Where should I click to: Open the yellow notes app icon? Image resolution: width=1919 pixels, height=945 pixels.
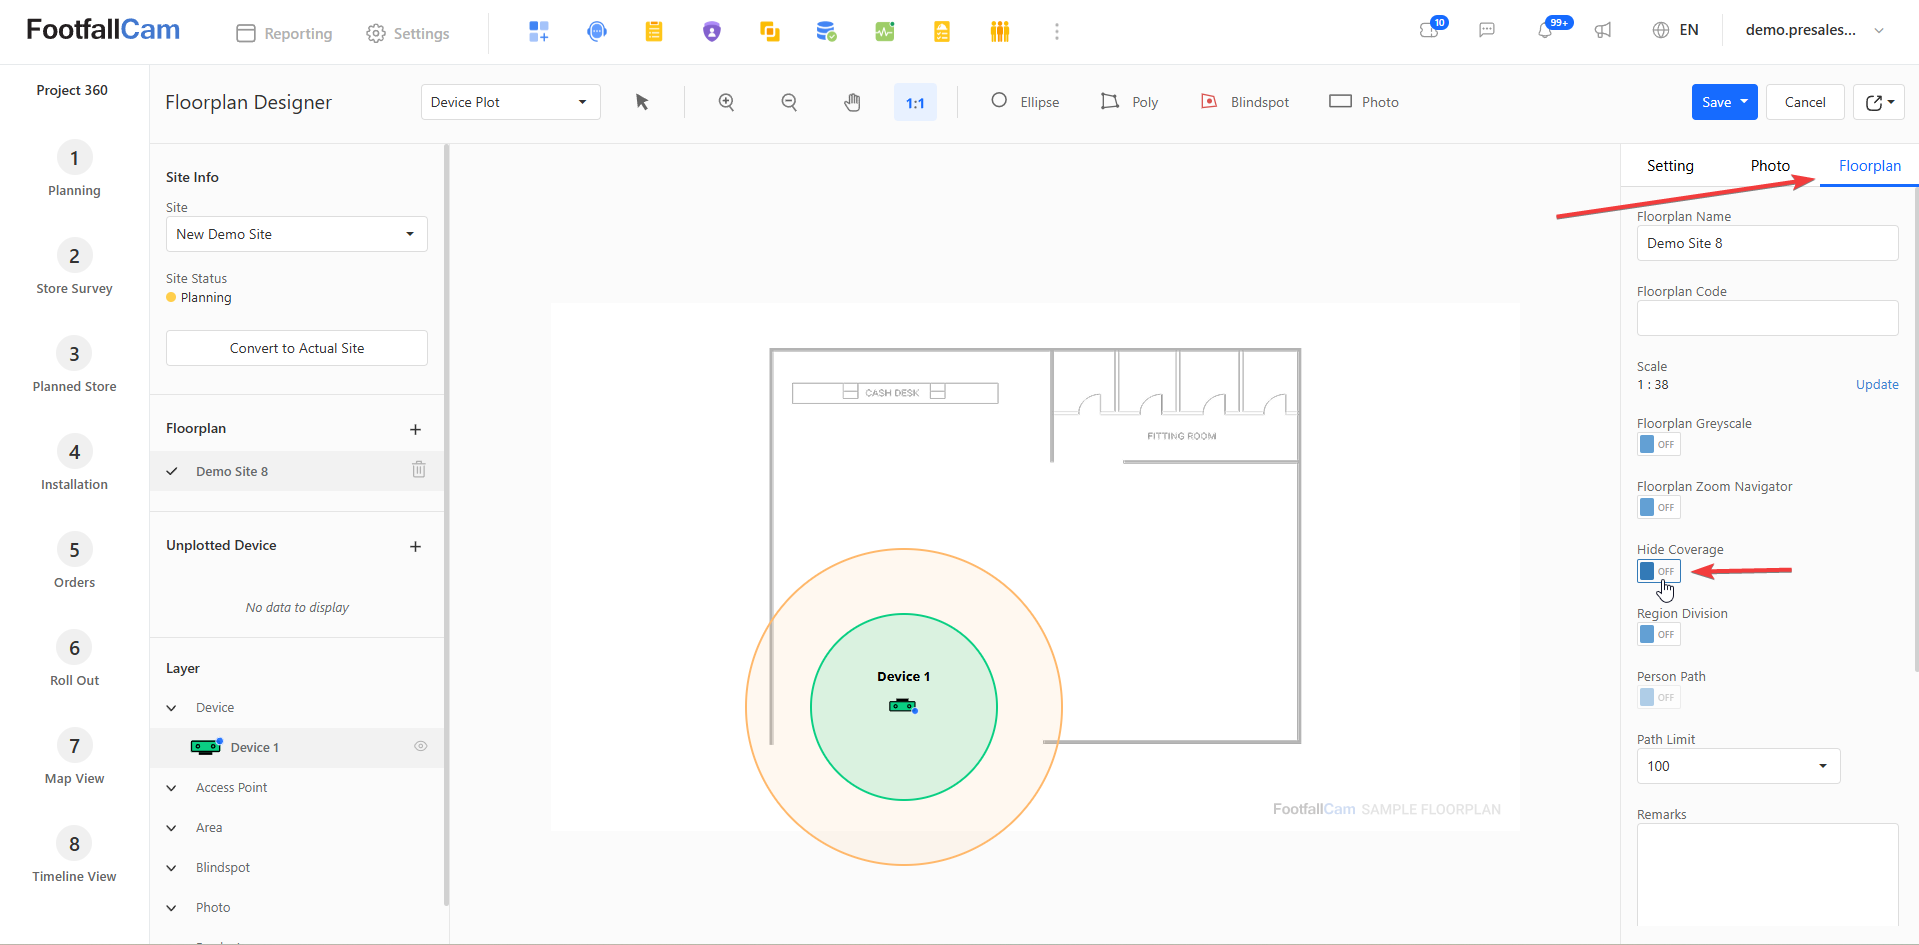point(654,32)
